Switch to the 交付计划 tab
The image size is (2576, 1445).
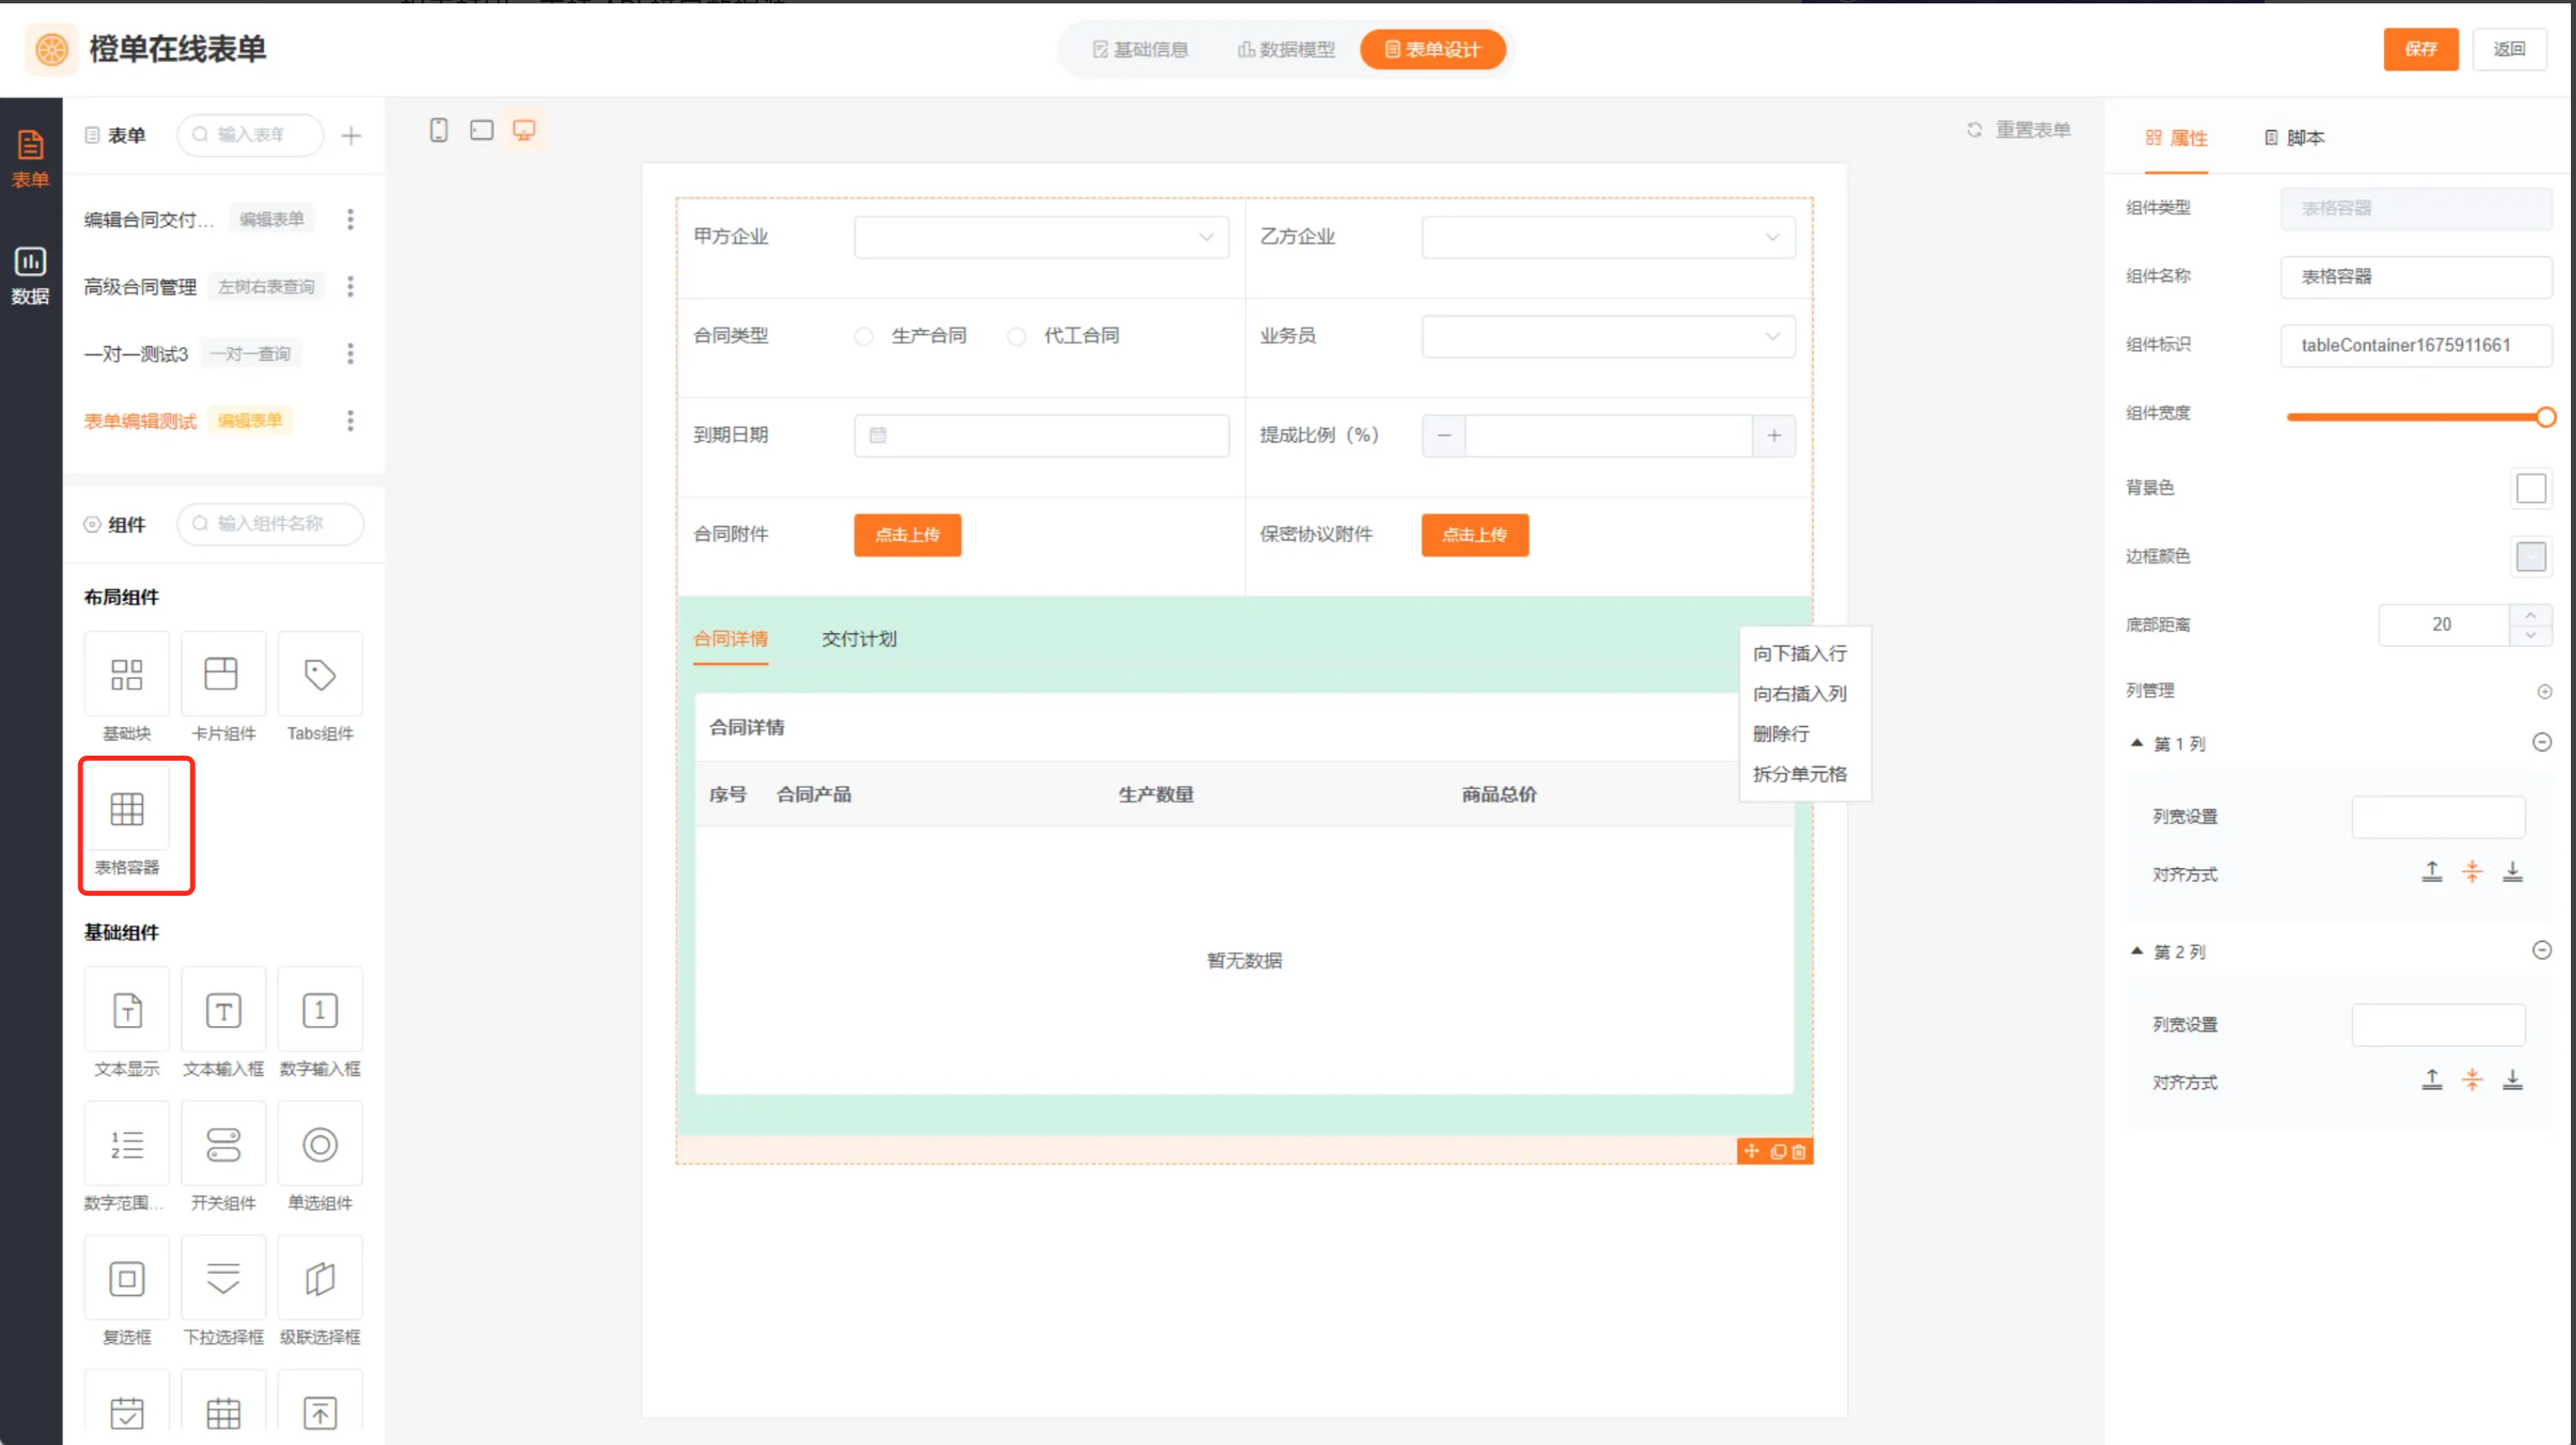click(x=858, y=639)
